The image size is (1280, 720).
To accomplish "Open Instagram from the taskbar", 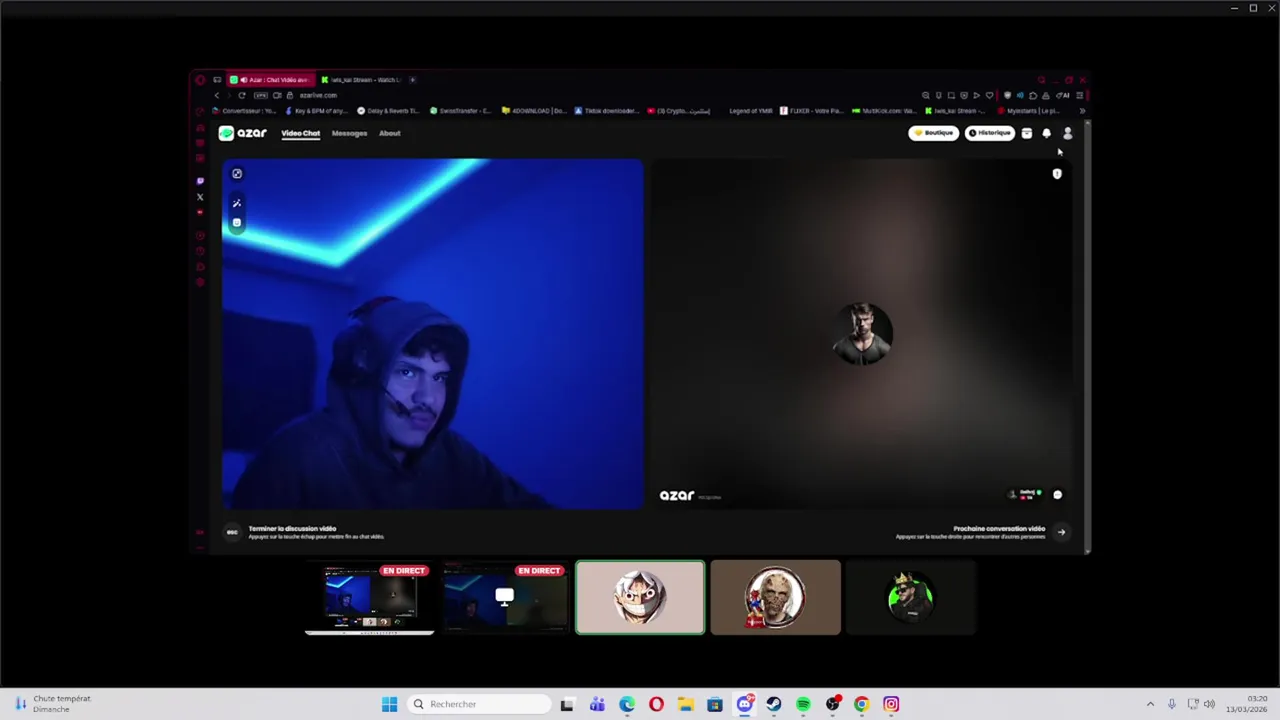I will pos(891,704).
